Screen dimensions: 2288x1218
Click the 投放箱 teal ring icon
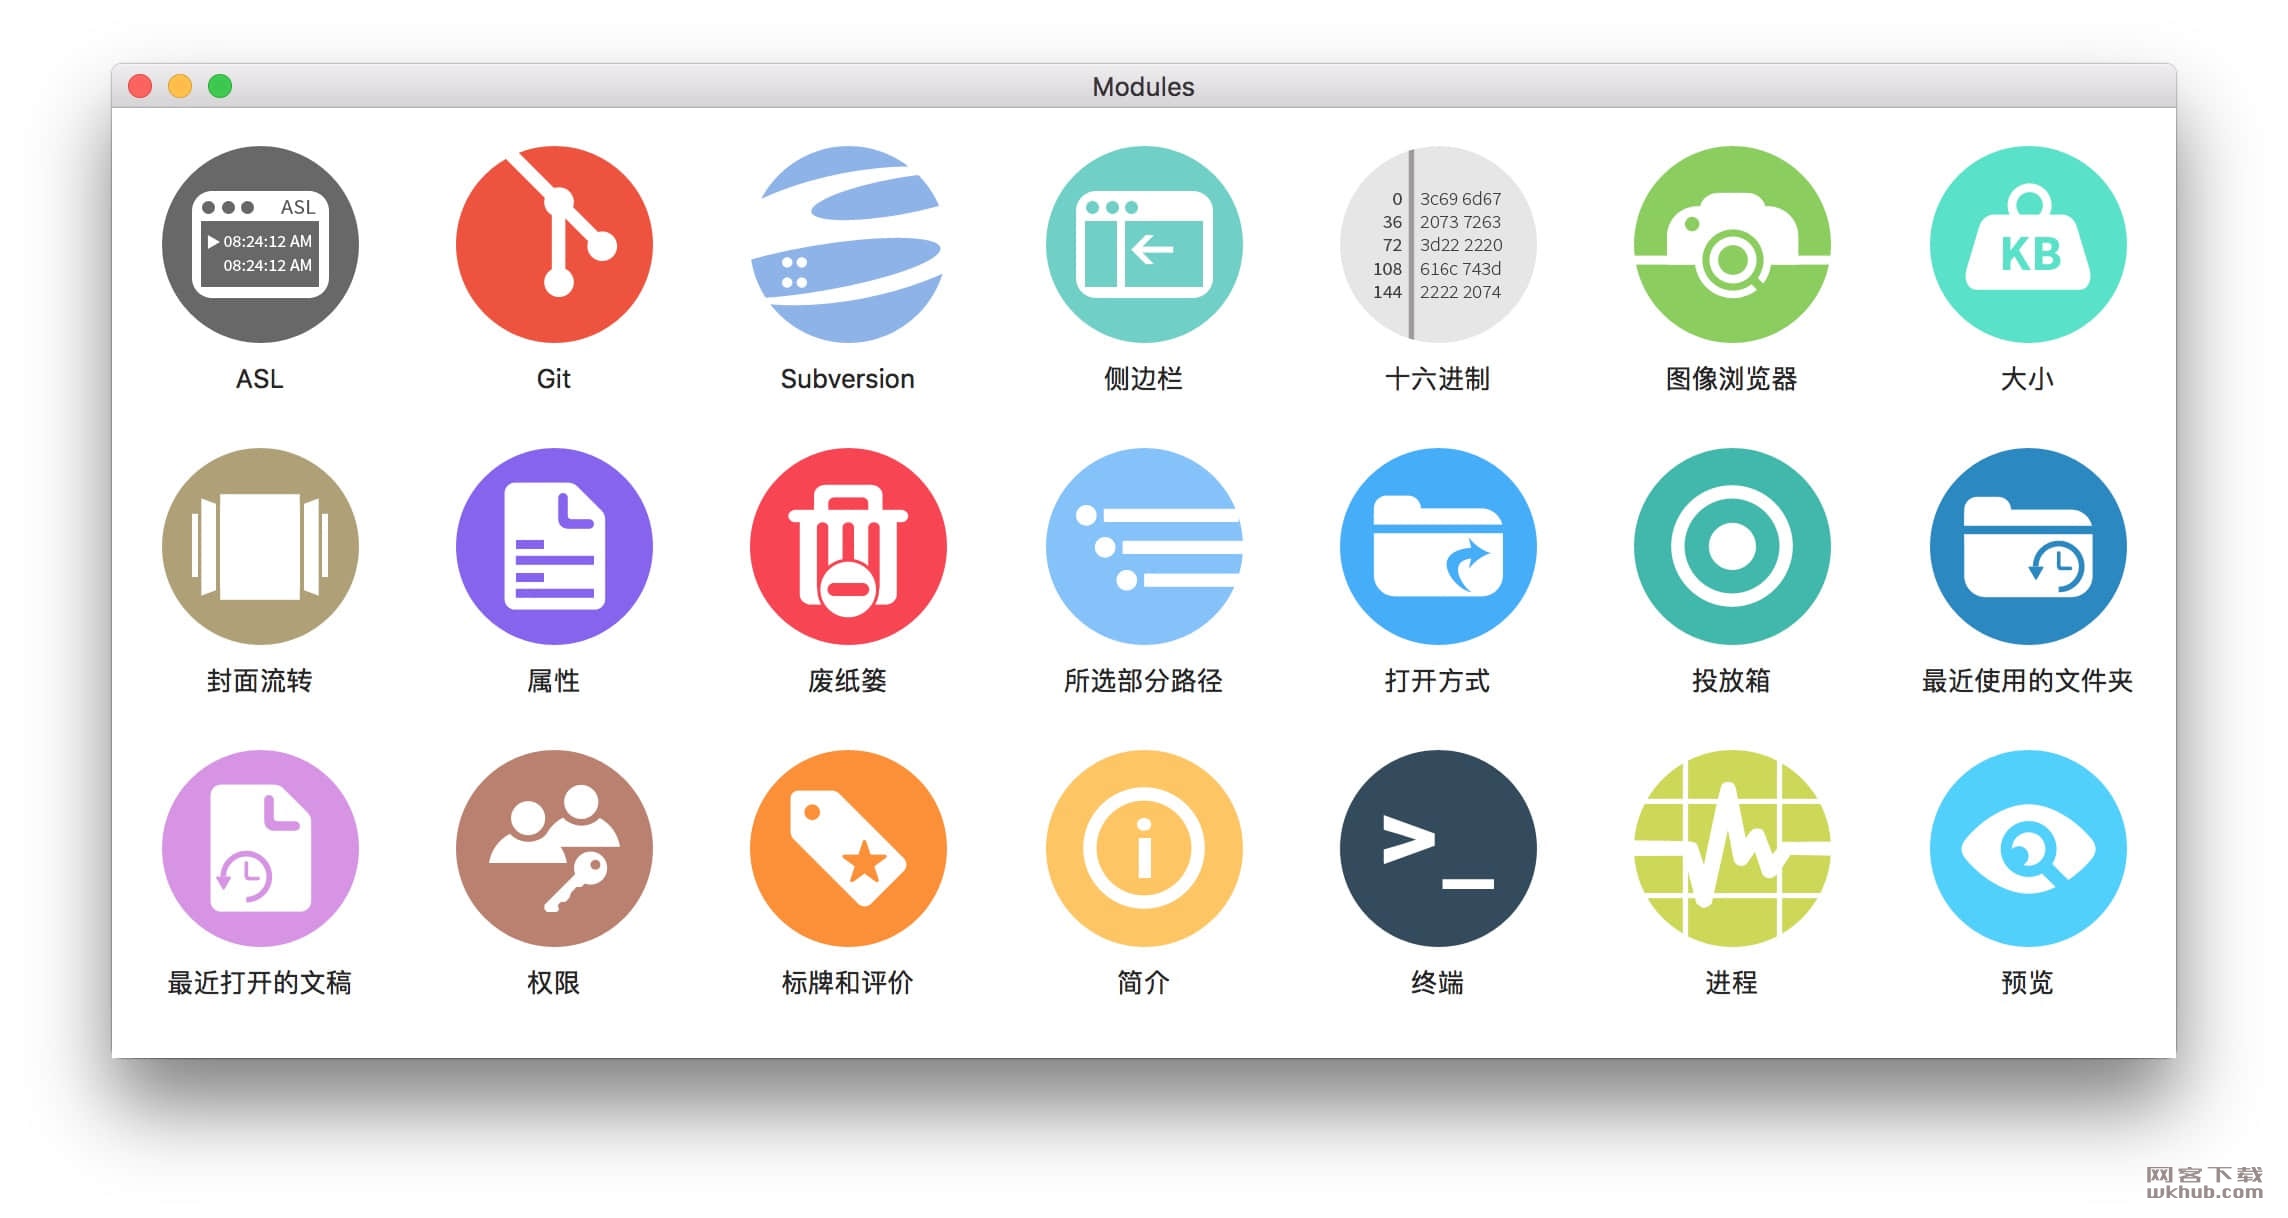pos(1732,547)
